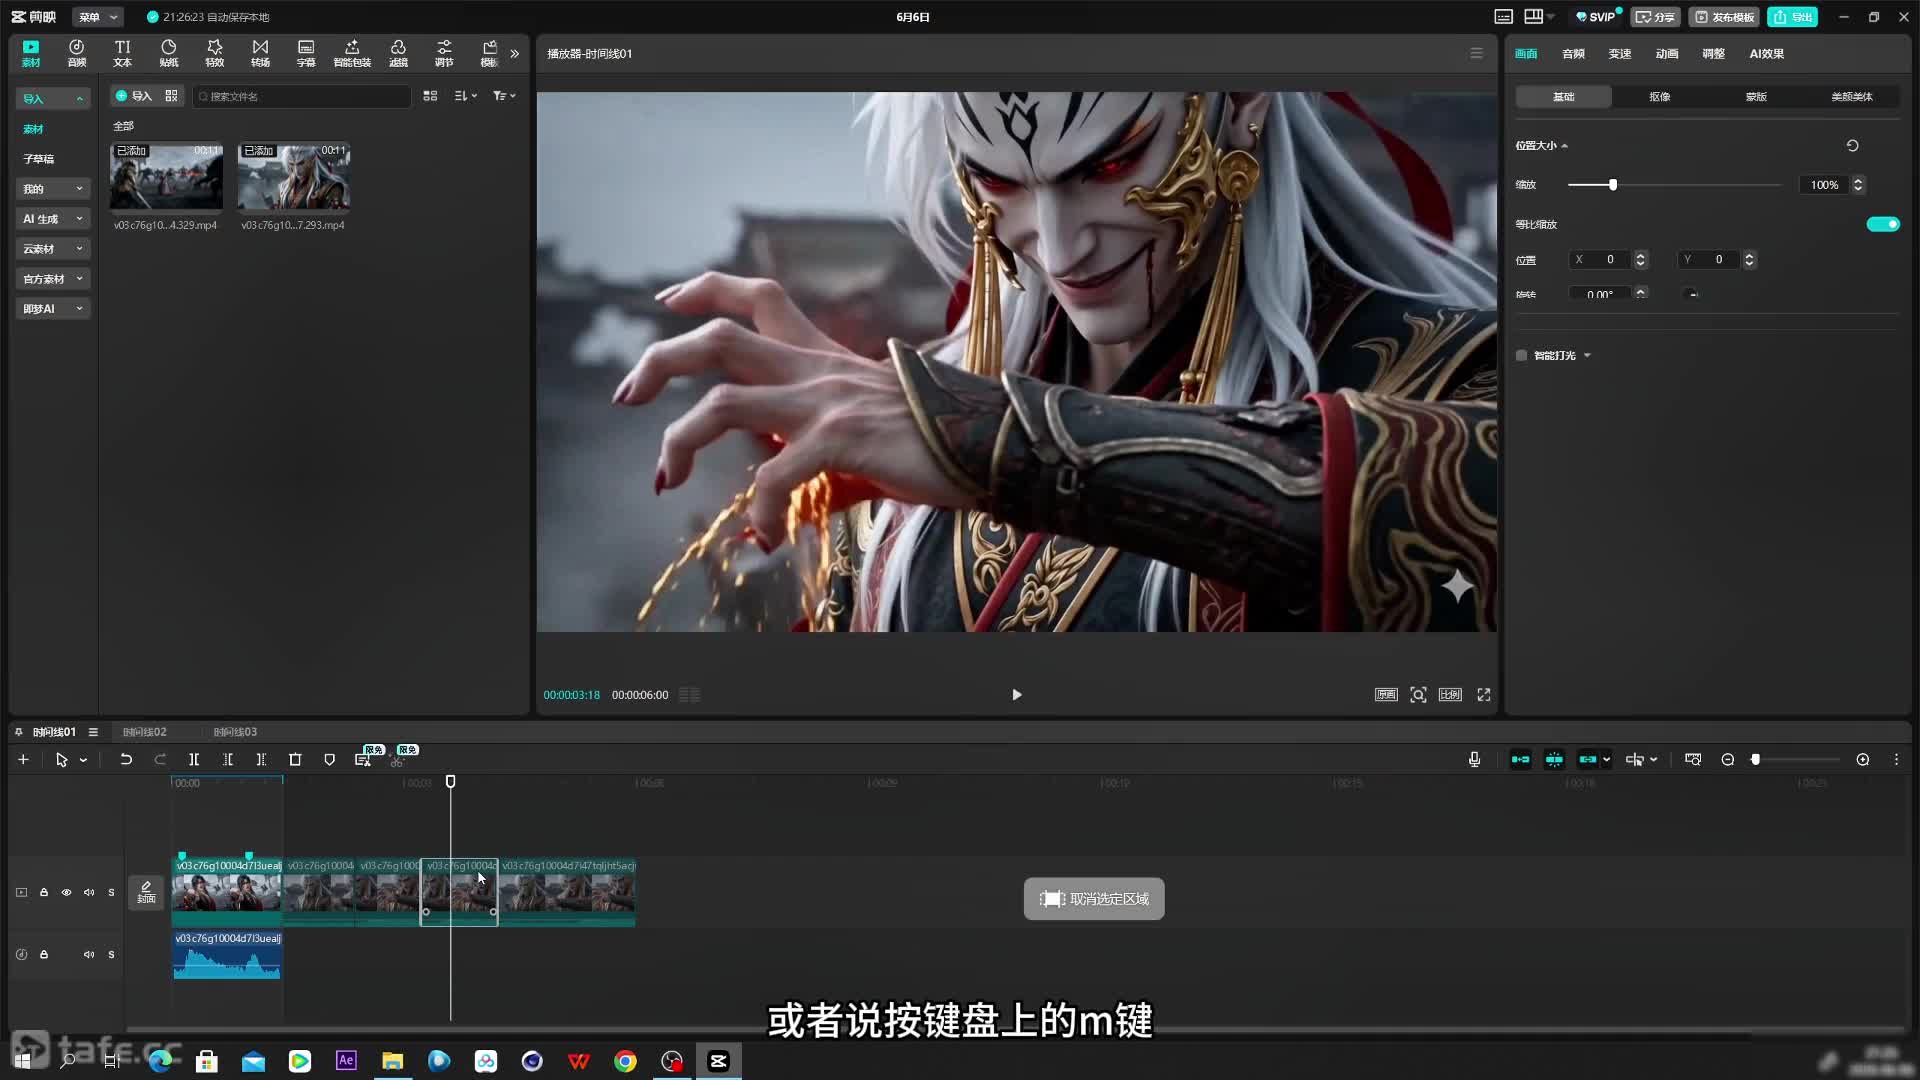The height and width of the screenshot is (1080, 1920).
Task: Expand the 云素材 sidebar section
Action: (x=53, y=248)
